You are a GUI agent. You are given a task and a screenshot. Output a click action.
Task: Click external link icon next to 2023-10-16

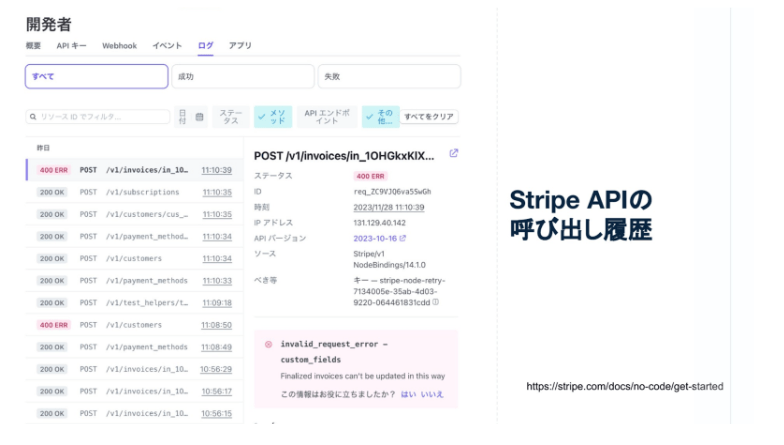pos(403,238)
